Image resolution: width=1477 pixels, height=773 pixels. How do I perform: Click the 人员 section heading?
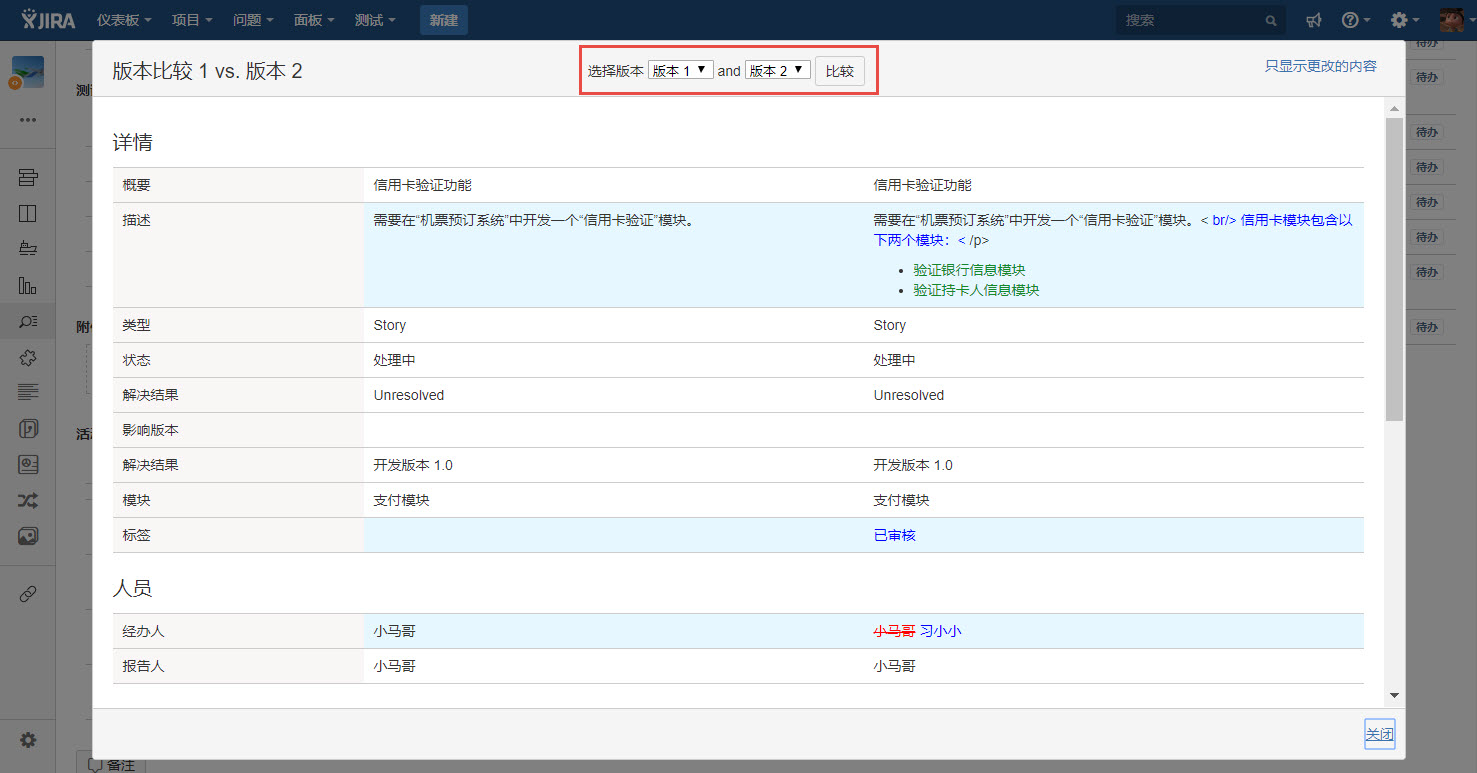click(132, 588)
